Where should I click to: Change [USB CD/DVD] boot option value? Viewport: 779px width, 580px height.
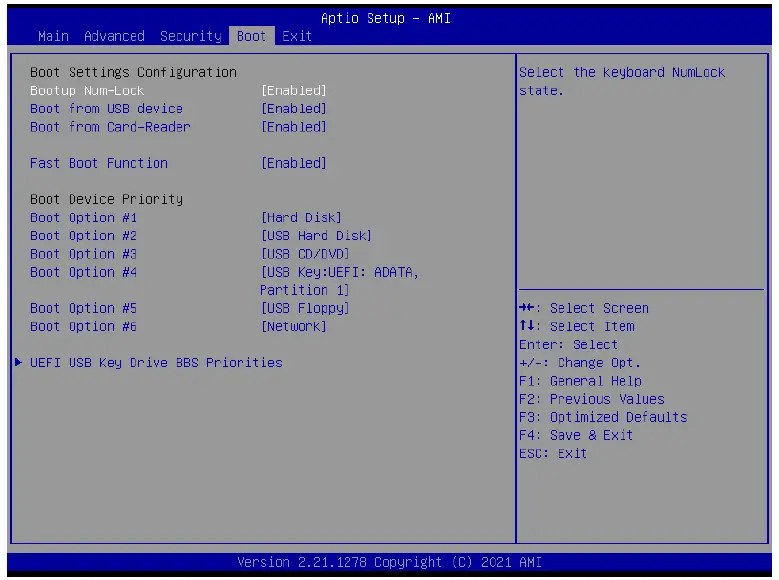tap(305, 254)
